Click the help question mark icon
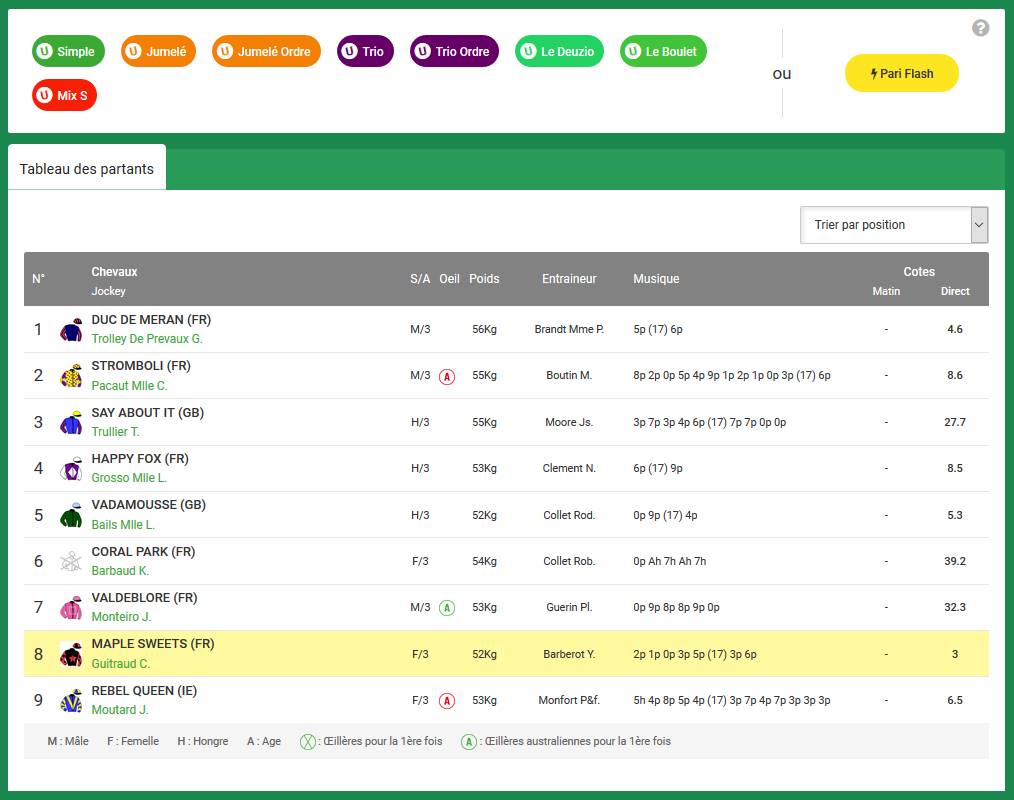 (980, 28)
